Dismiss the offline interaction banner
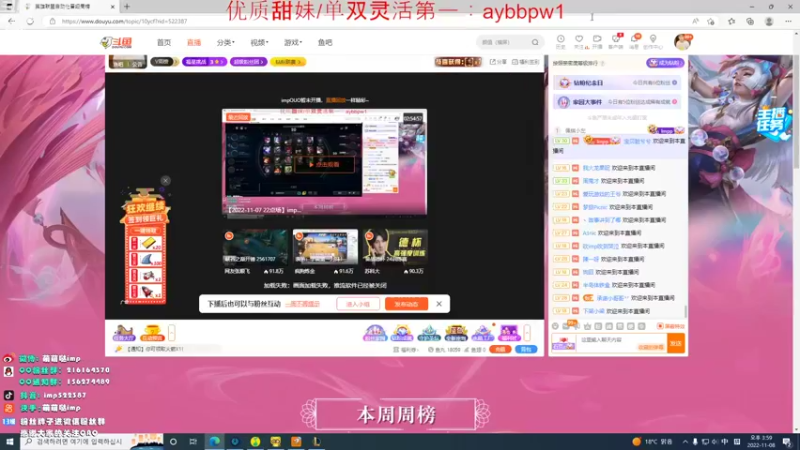 (x=439, y=304)
